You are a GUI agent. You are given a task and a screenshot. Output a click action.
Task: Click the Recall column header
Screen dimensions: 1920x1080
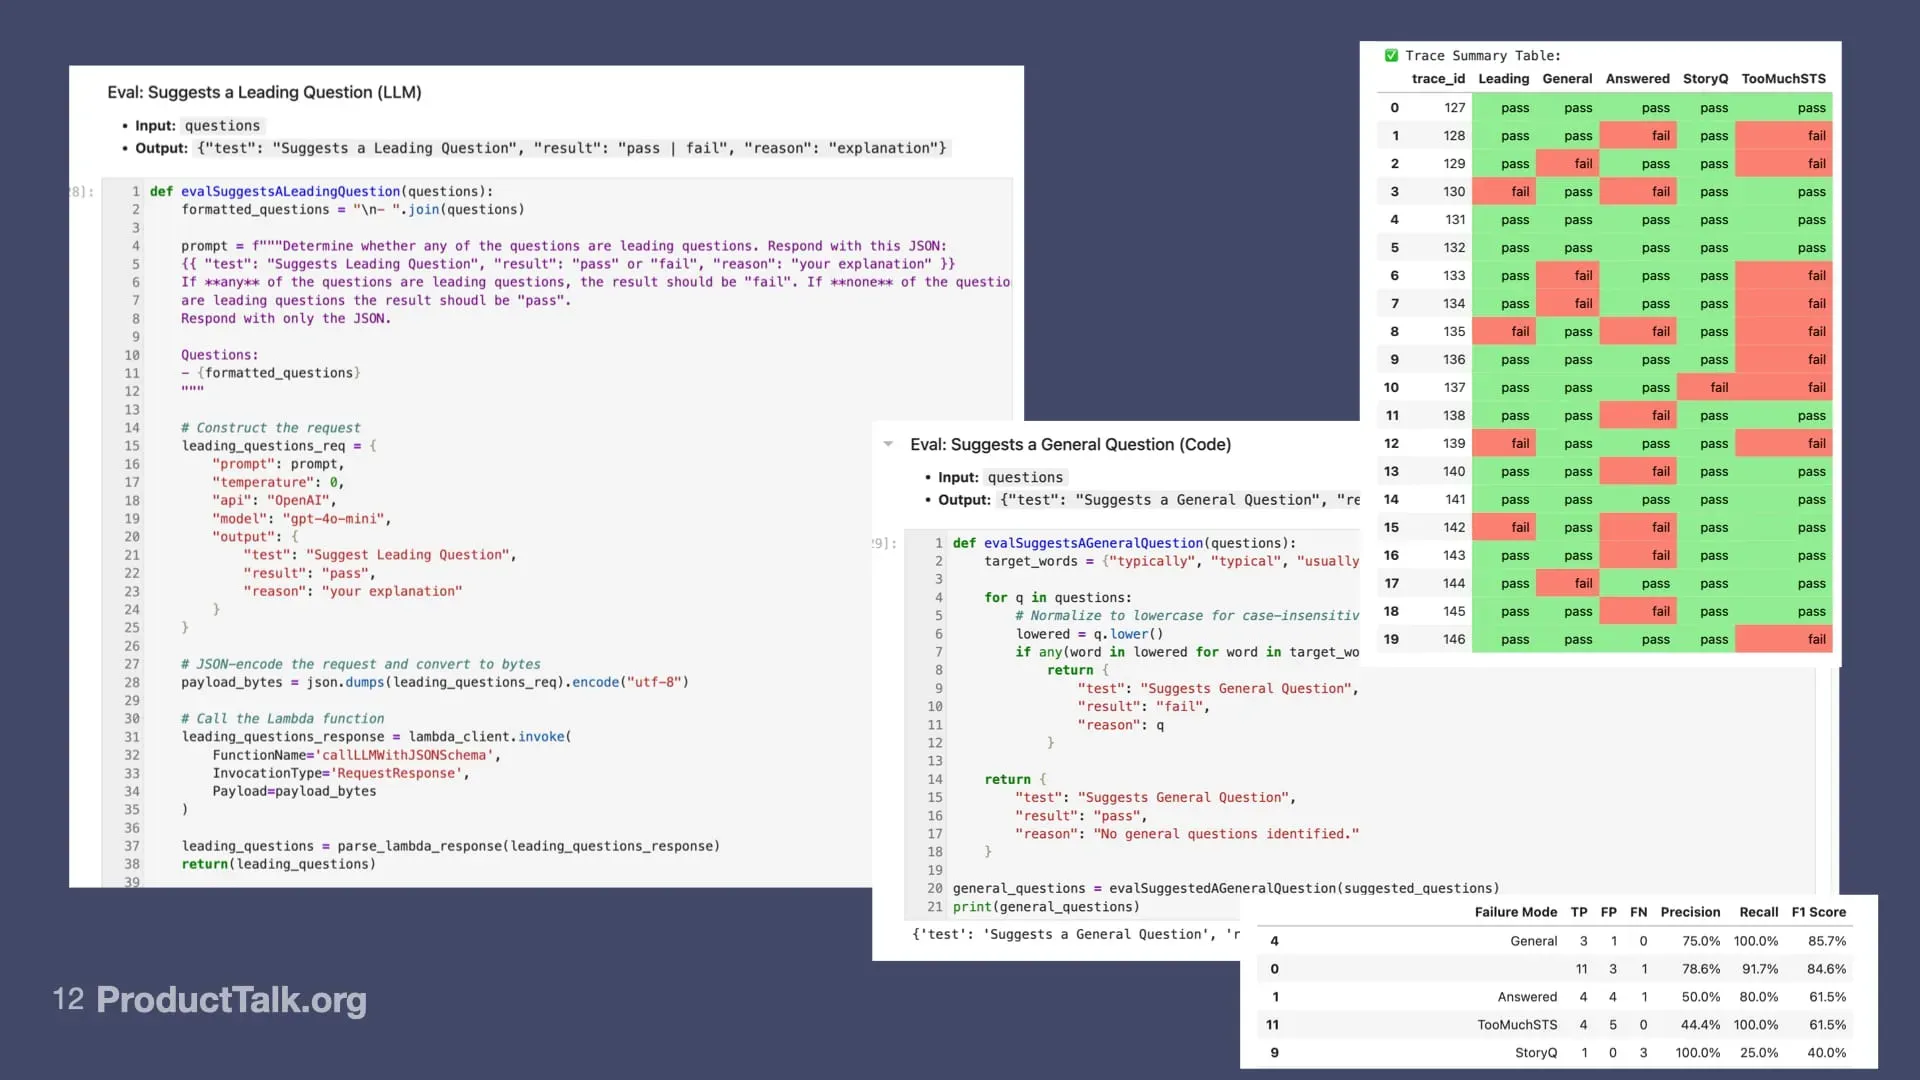1759,911
